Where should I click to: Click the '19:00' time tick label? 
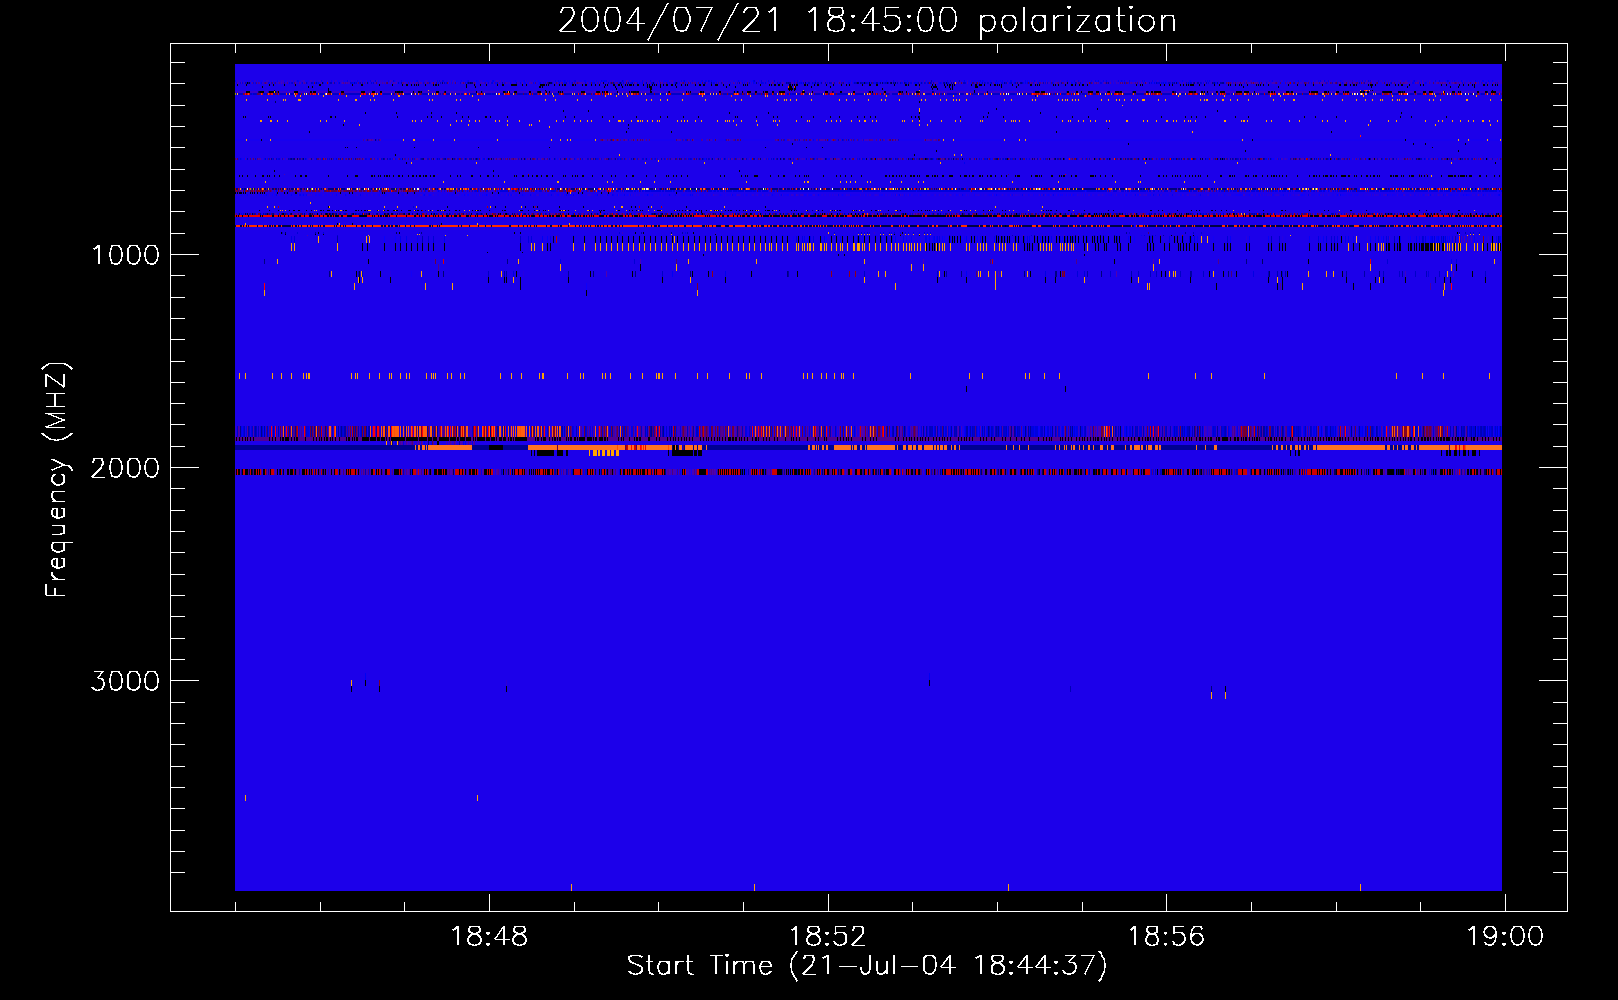point(1505,937)
